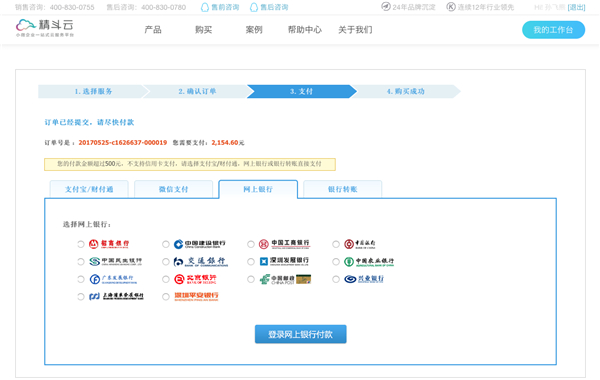The width and height of the screenshot is (600, 380).
Task: Click the 兴业银行 logo
Action: [x=364, y=279]
